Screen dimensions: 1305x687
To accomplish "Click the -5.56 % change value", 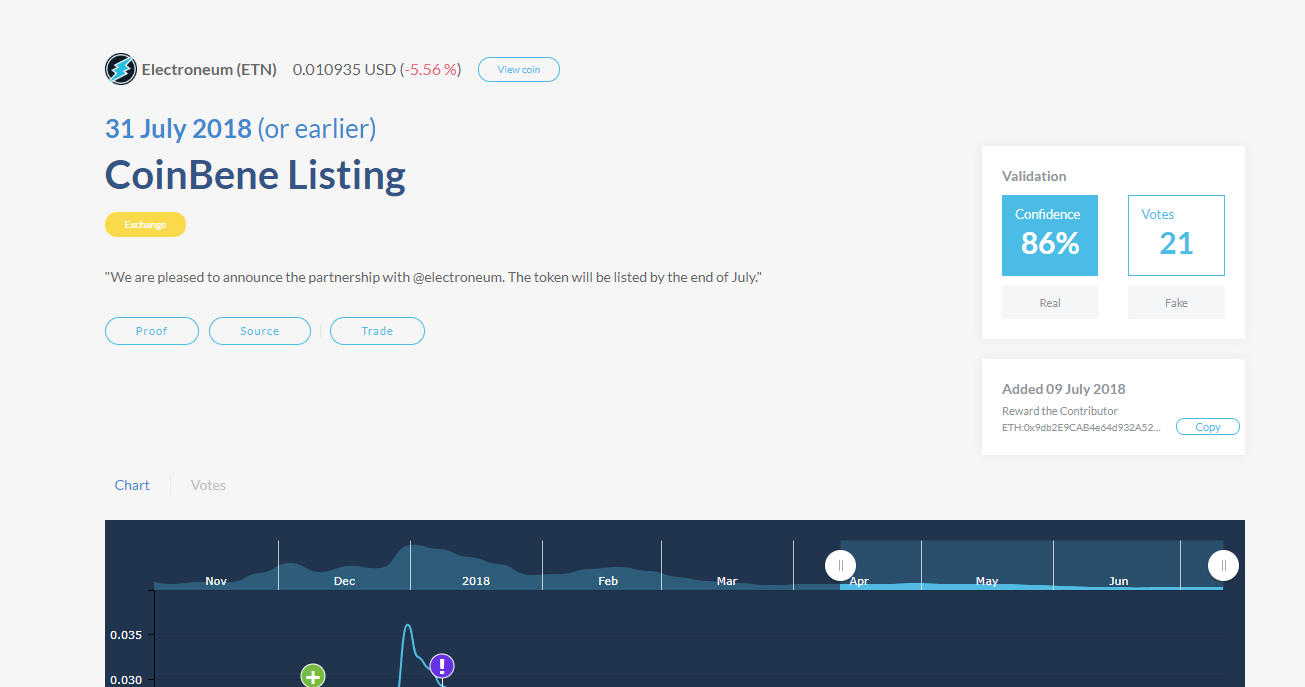I will [x=431, y=70].
